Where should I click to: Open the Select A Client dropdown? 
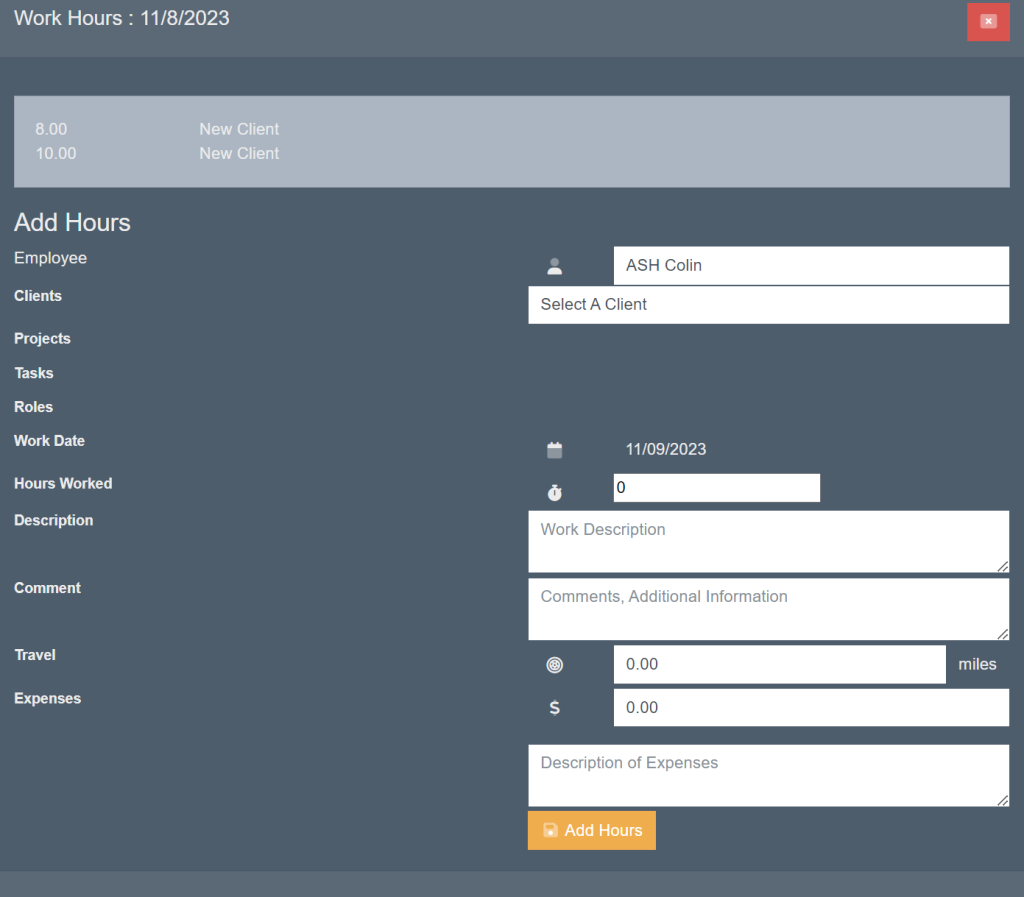[768, 305]
